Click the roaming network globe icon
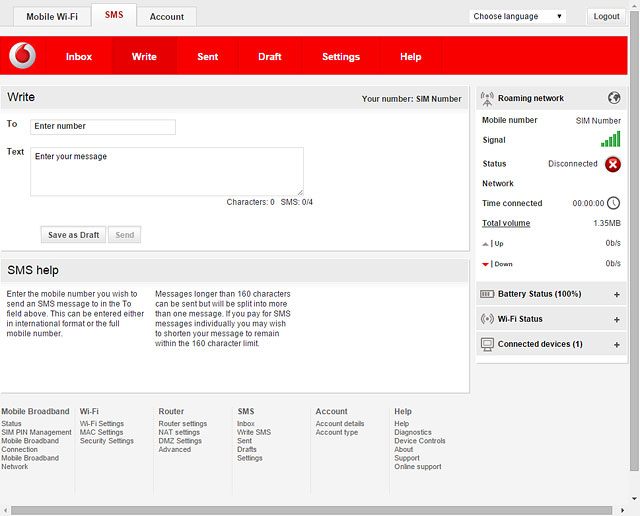Image resolution: width=640 pixels, height=516 pixels. (x=614, y=98)
